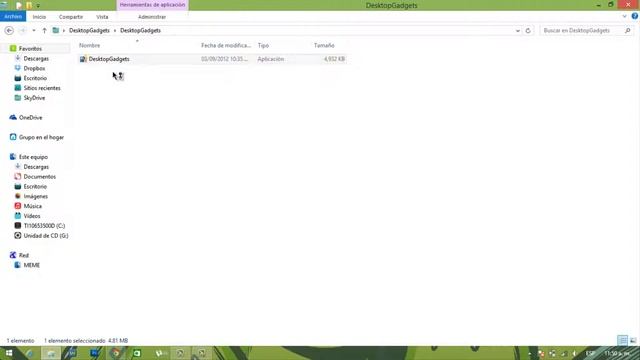Image resolution: width=640 pixels, height=360 pixels.
Task: Open SkyDrive in sidebar
Action: pyautogui.click(x=34, y=98)
